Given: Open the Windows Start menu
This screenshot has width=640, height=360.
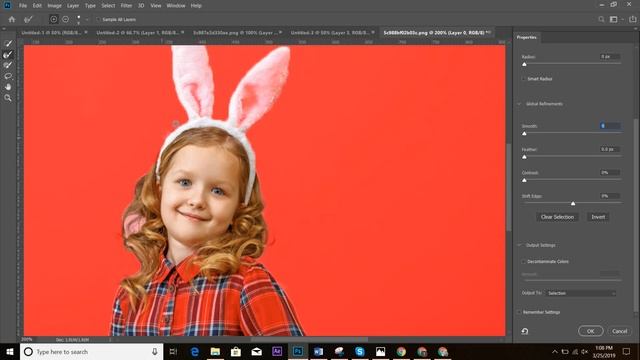Looking at the screenshot, I should pos(10,351).
